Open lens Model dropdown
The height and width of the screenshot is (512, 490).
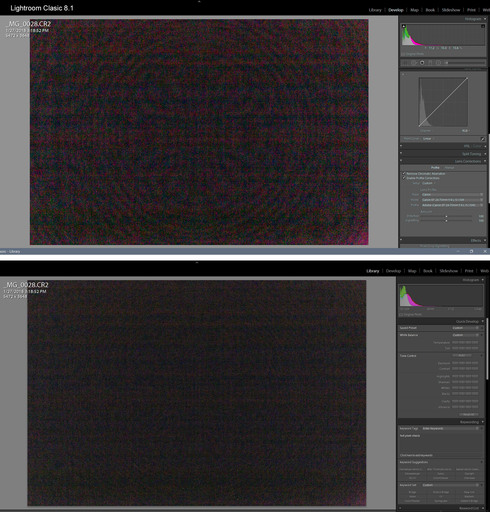(452, 200)
